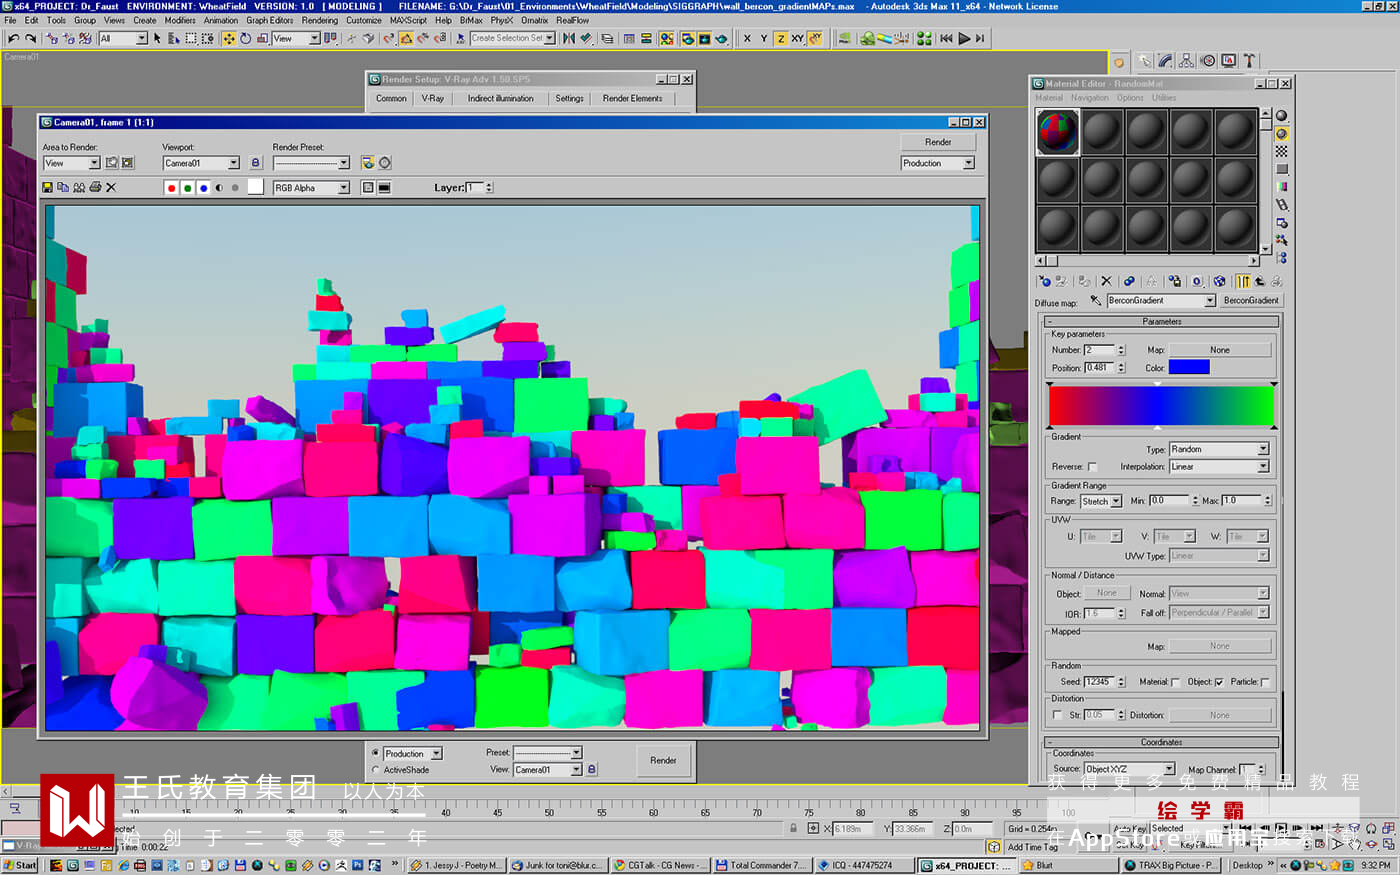Enable the Reverse gradient checkbox
1400x875 pixels.
[x=1092, y=467]
